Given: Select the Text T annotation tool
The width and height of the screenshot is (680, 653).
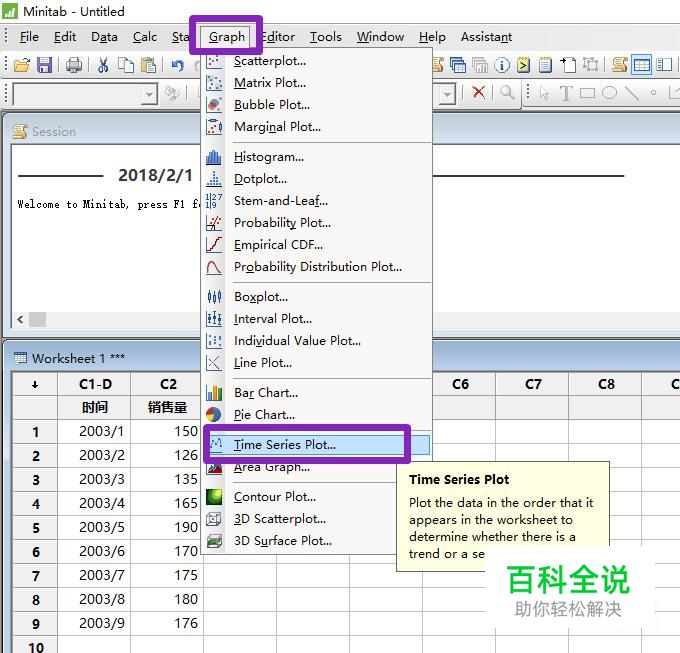Looking at the screenshot, I should pyautogui.click(x=566, y=93).
